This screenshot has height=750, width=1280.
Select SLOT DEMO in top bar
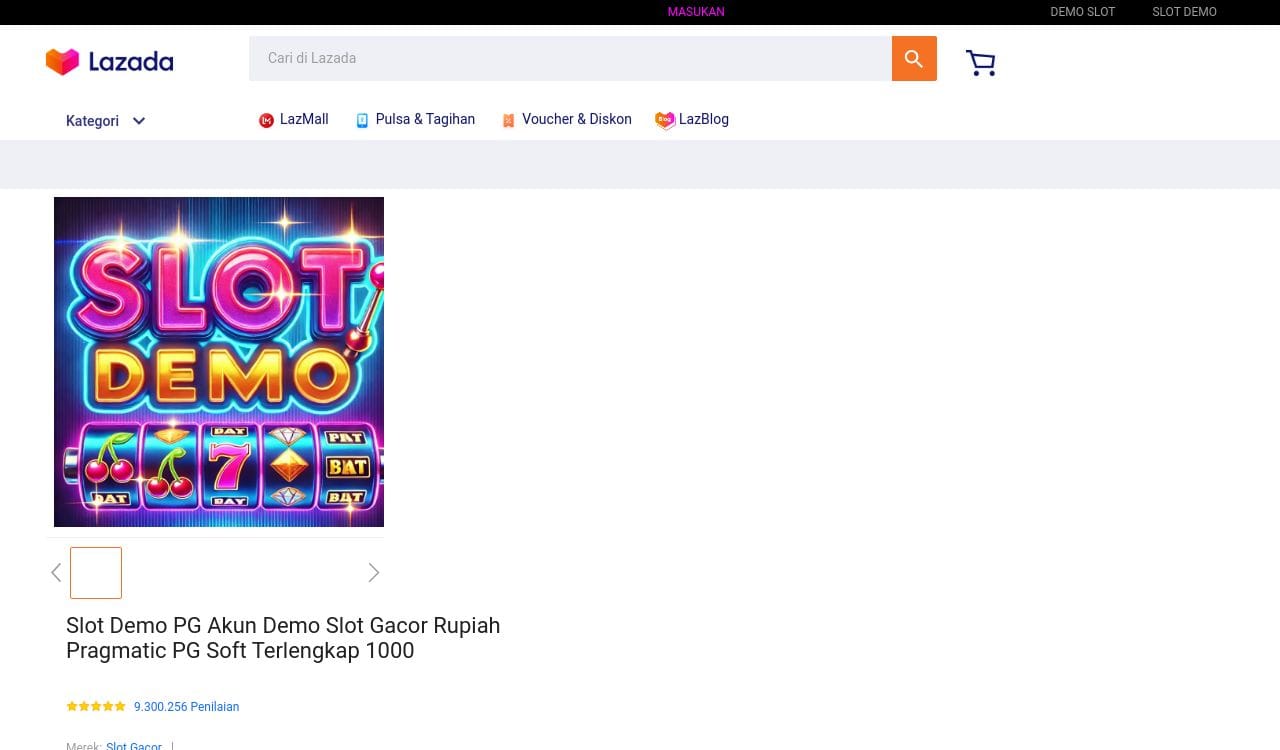coord(1184,12)
